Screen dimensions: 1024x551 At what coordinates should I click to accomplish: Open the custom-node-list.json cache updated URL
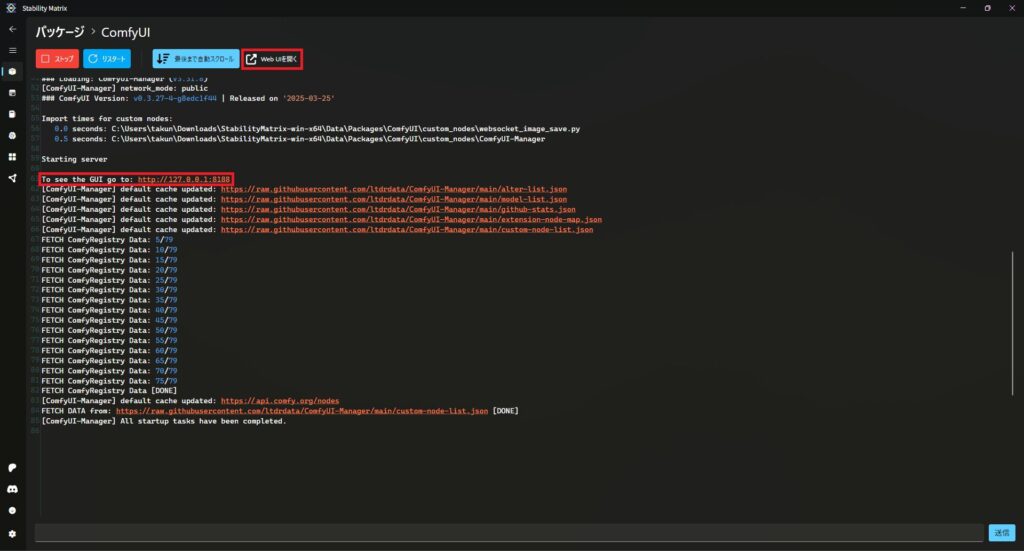coord(407,230)
